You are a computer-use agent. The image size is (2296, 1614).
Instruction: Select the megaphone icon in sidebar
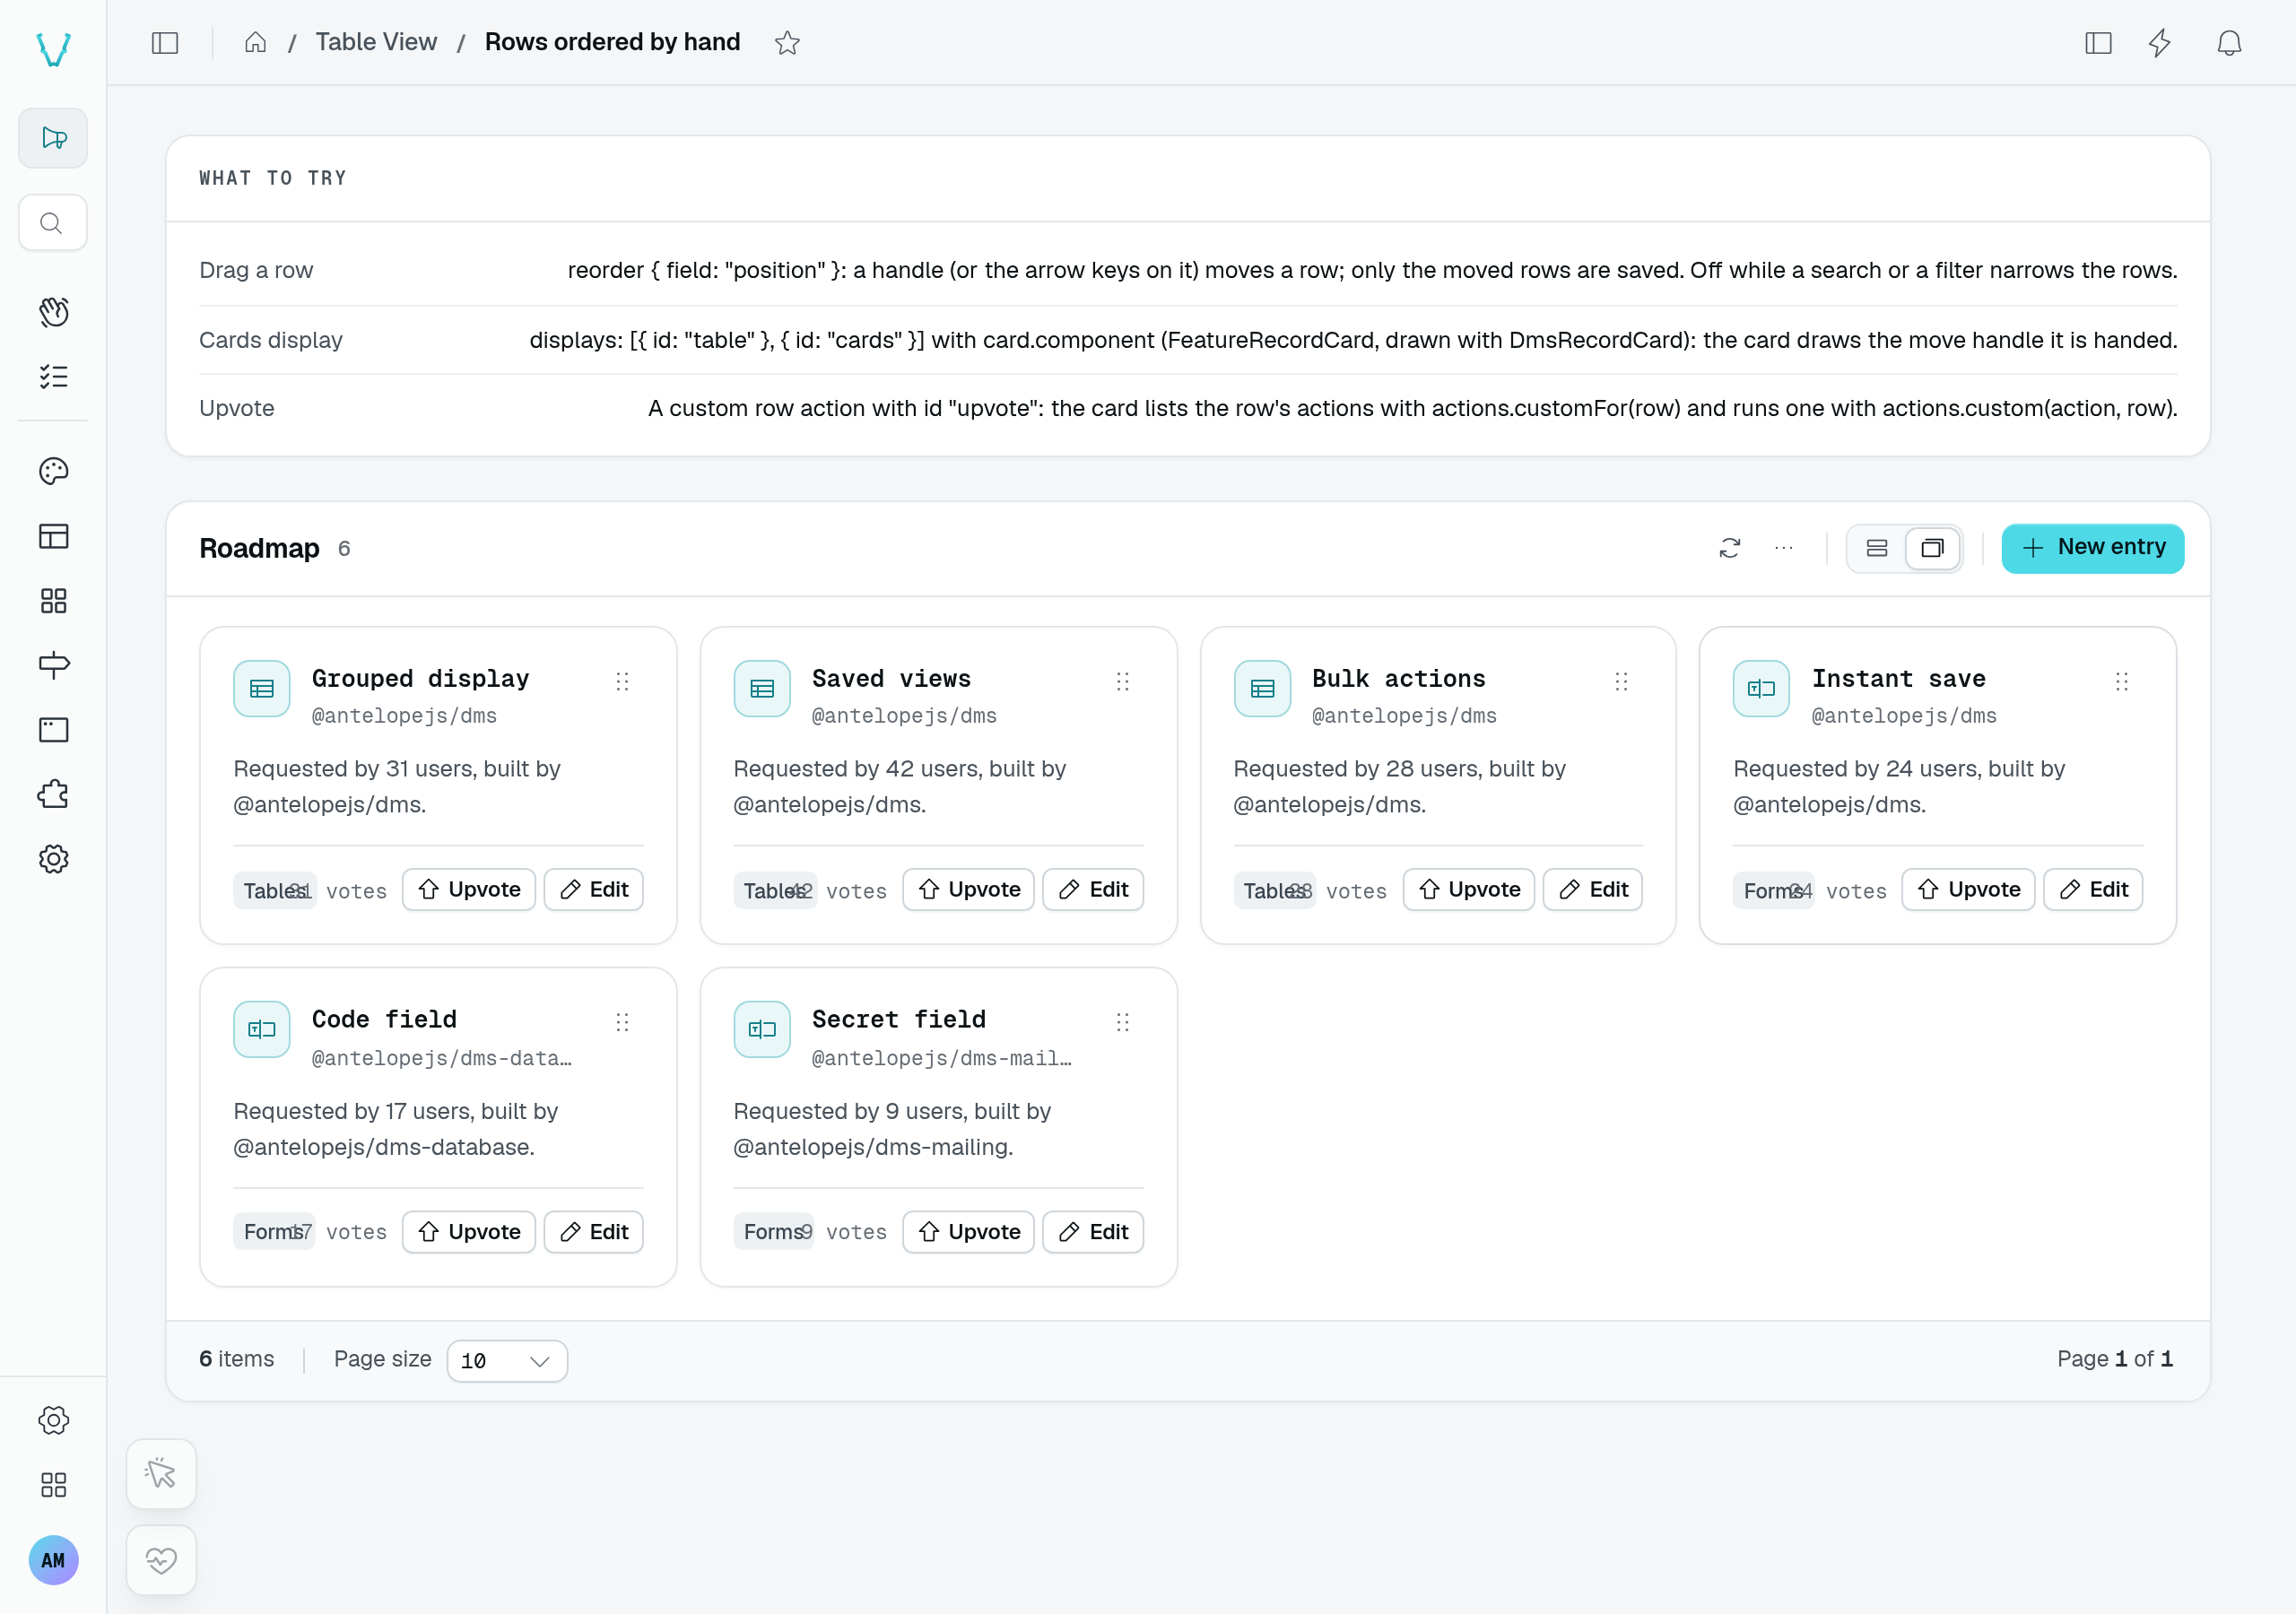pos(53,138)
